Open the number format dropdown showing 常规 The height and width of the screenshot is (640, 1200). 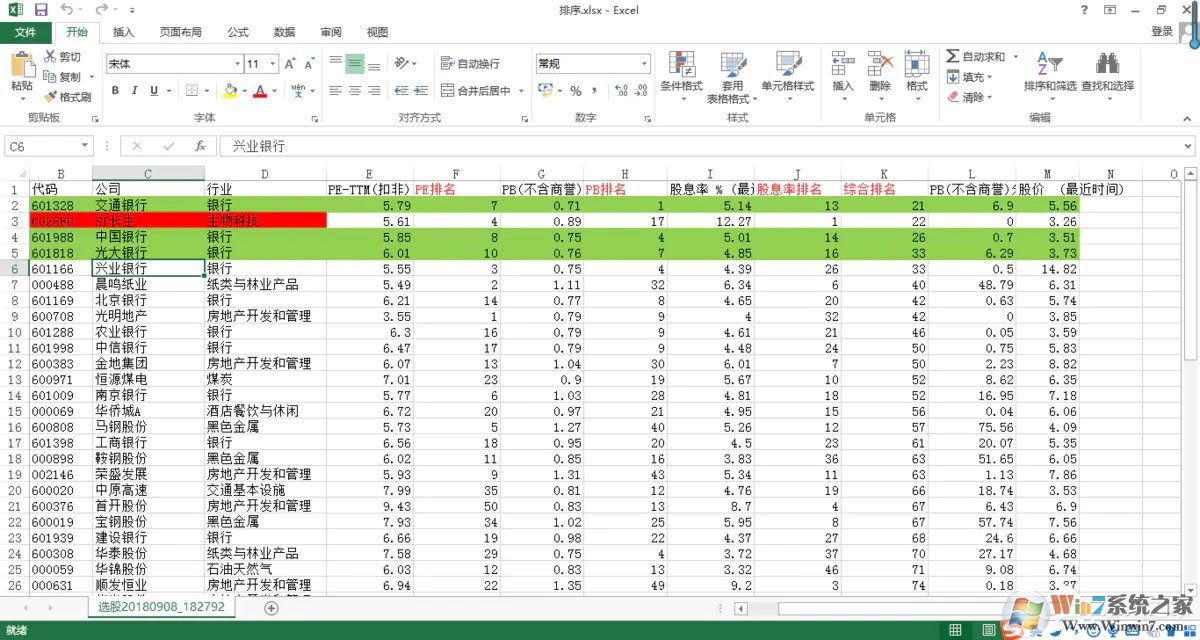(646, 62)
